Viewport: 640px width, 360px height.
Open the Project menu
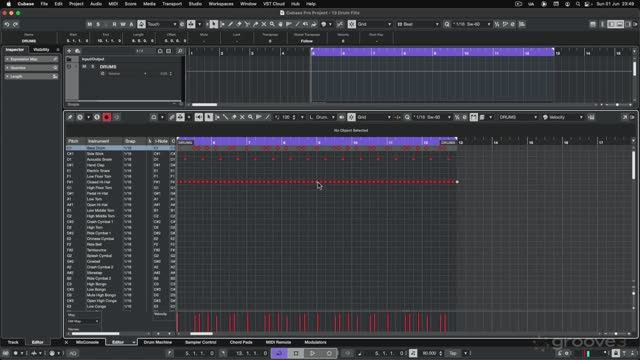[x=76, y=4]
